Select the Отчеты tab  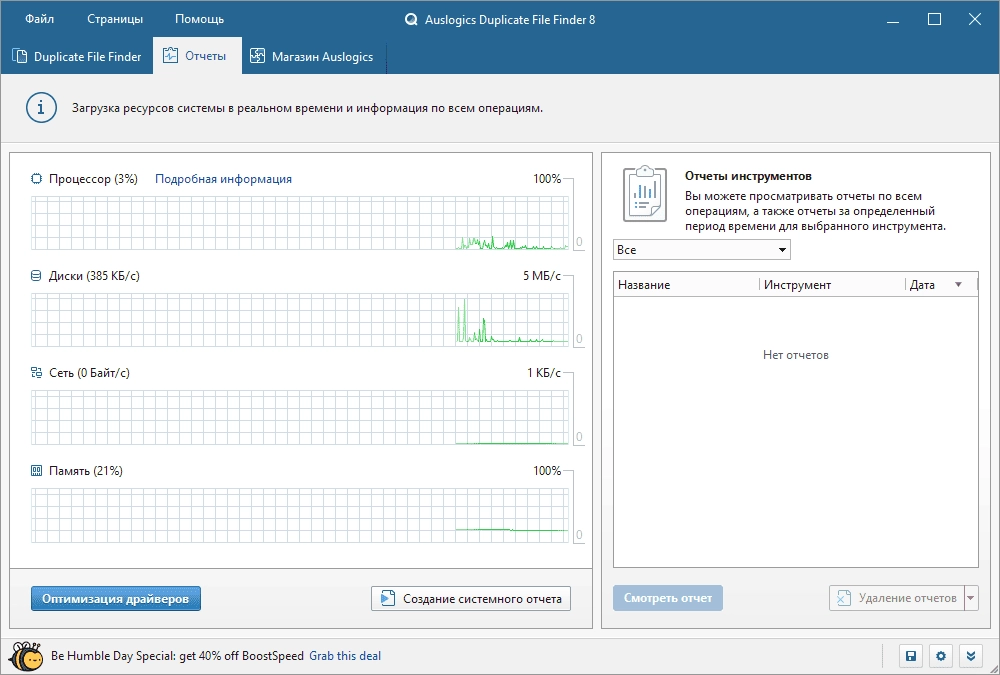[197, 56]
